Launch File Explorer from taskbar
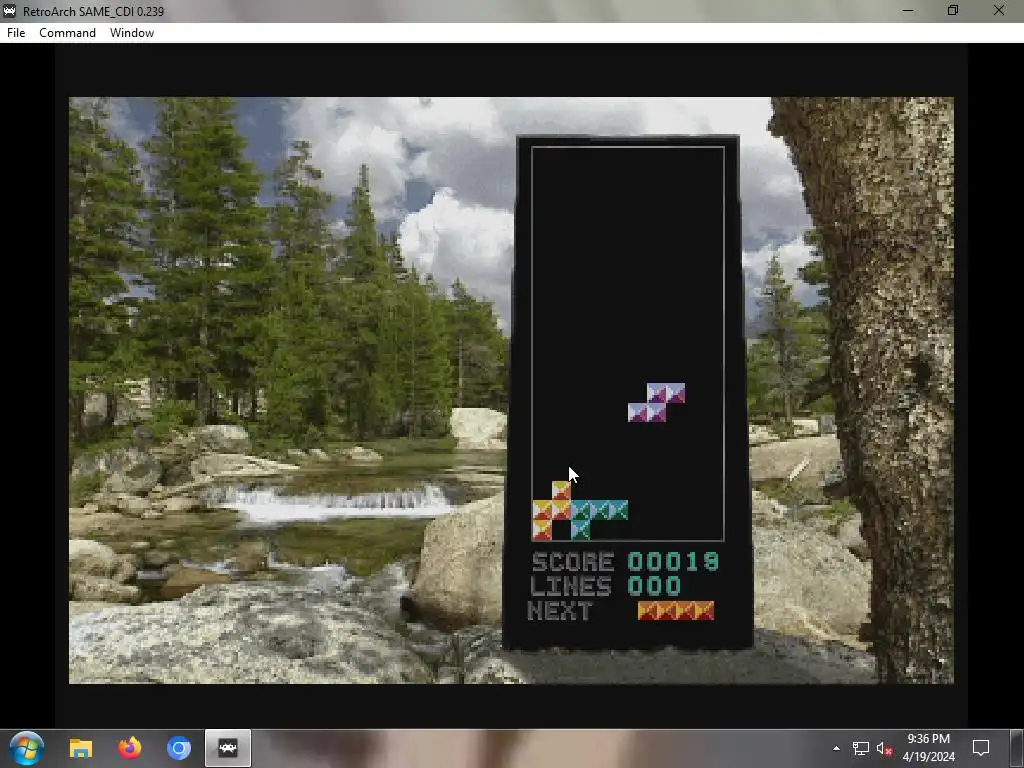The width and height of the screenshot is (1024, 768). coord(81,748)
